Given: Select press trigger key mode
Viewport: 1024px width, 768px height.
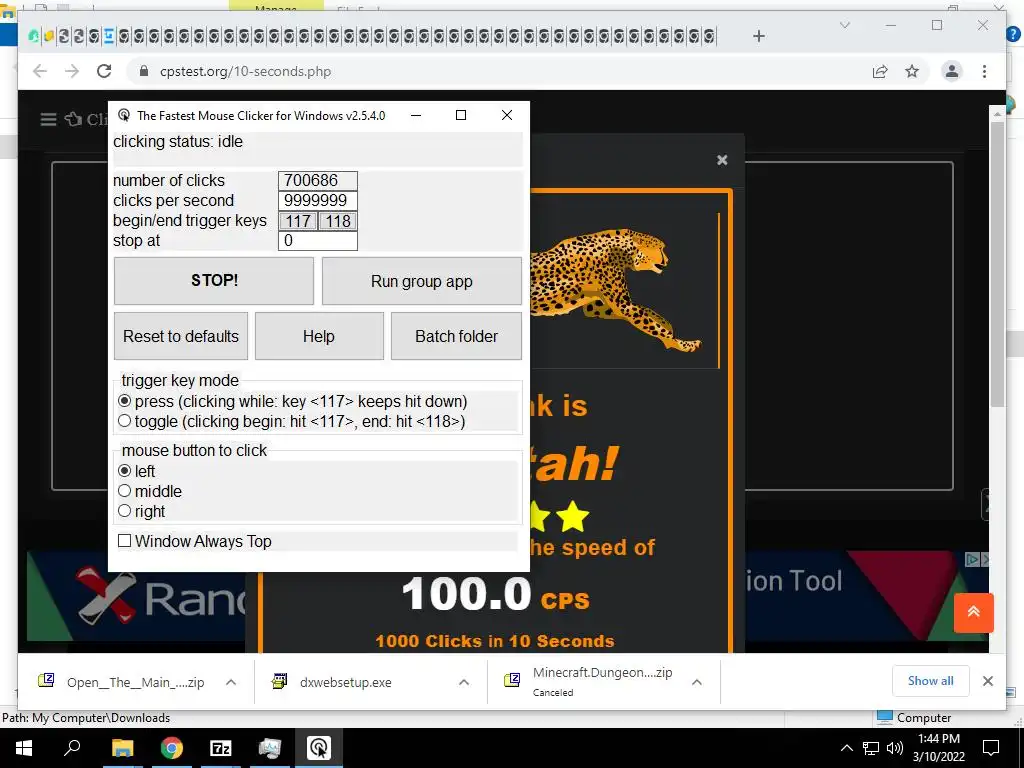Looking at the screenshot, I should (125, 401).
